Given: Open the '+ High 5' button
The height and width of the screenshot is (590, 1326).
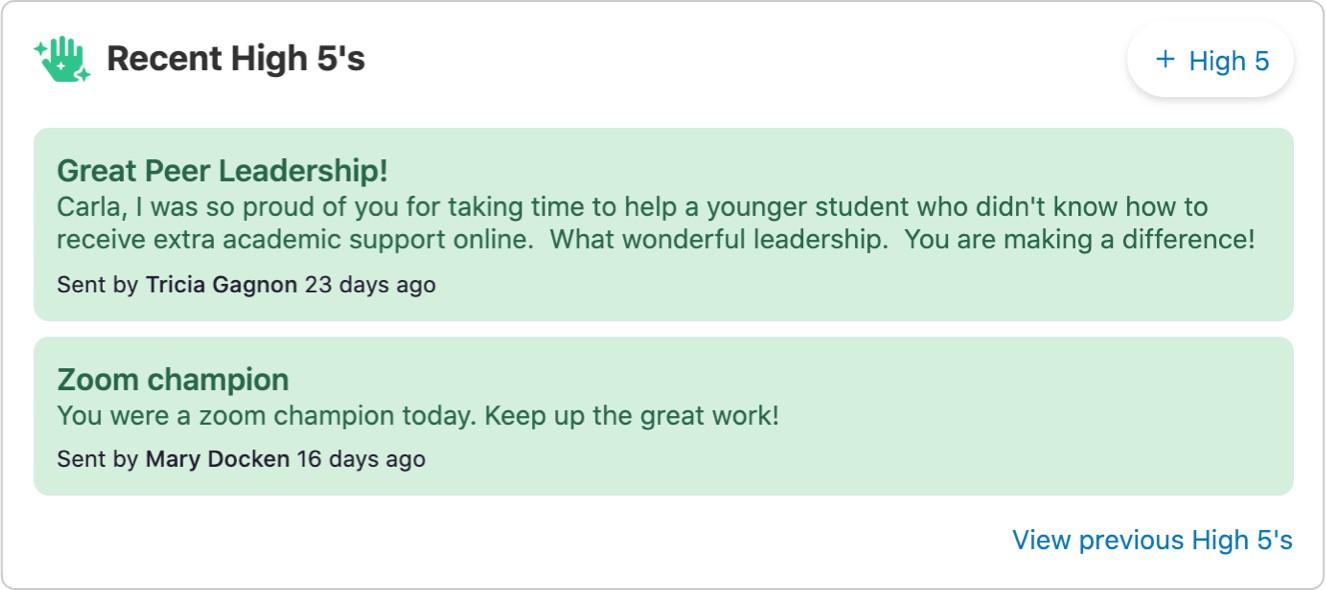Looking at the screenshot, I should (x=1209, y=60).
